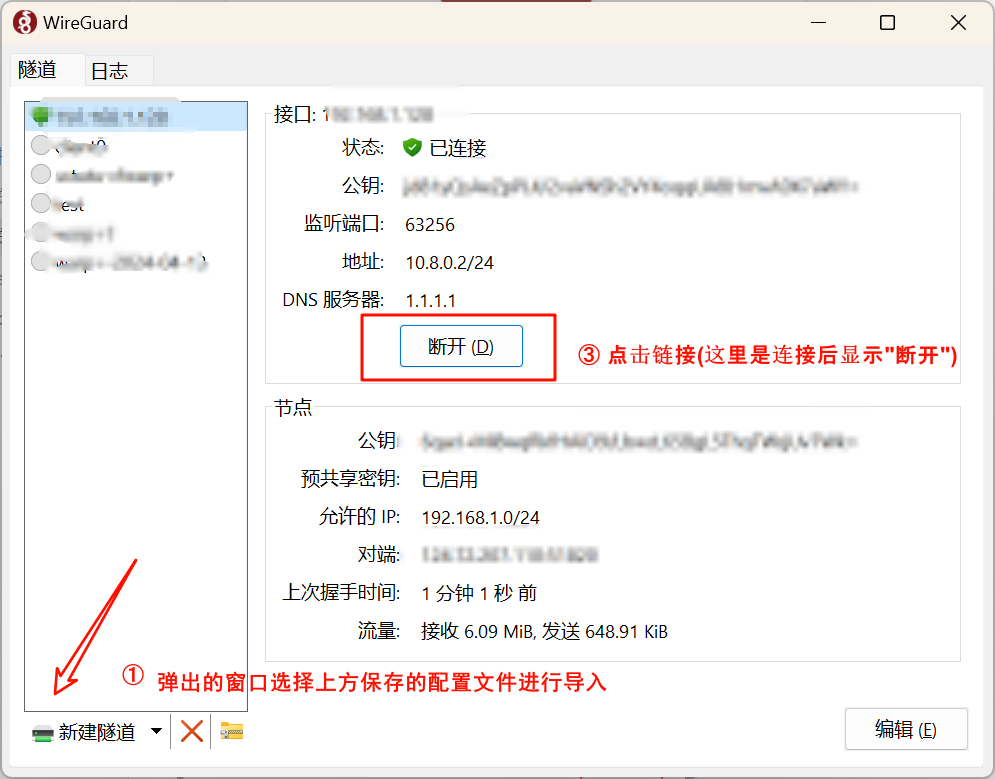Viewport: 995px width, 779px height.
Task: Click the allowed IP value 192.168.1.0/24
Action: [x=480, y=518]
